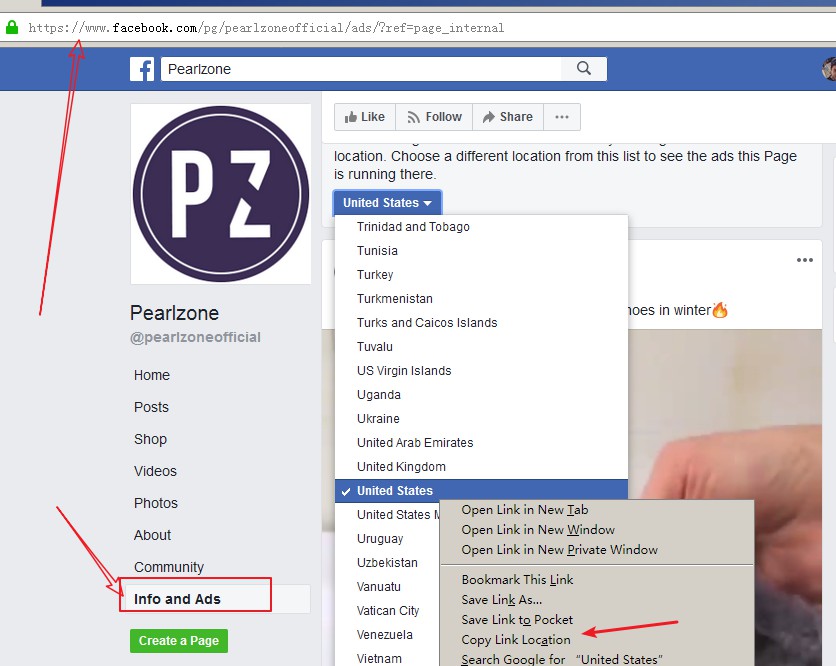Screen dimensions: 836x666
Task: Select Vatican City in country list
Action: click(x=387, y=611)
